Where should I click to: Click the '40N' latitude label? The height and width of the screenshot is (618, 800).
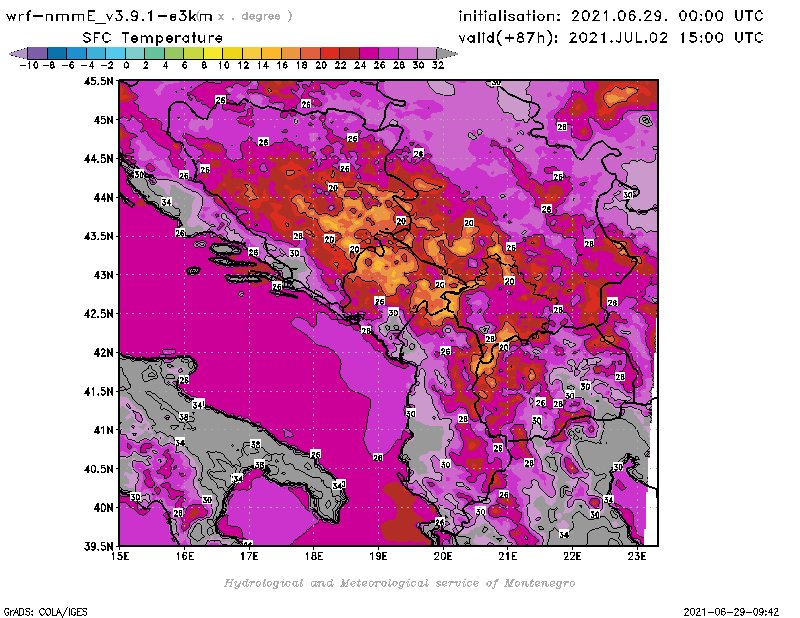click(103, 507)
